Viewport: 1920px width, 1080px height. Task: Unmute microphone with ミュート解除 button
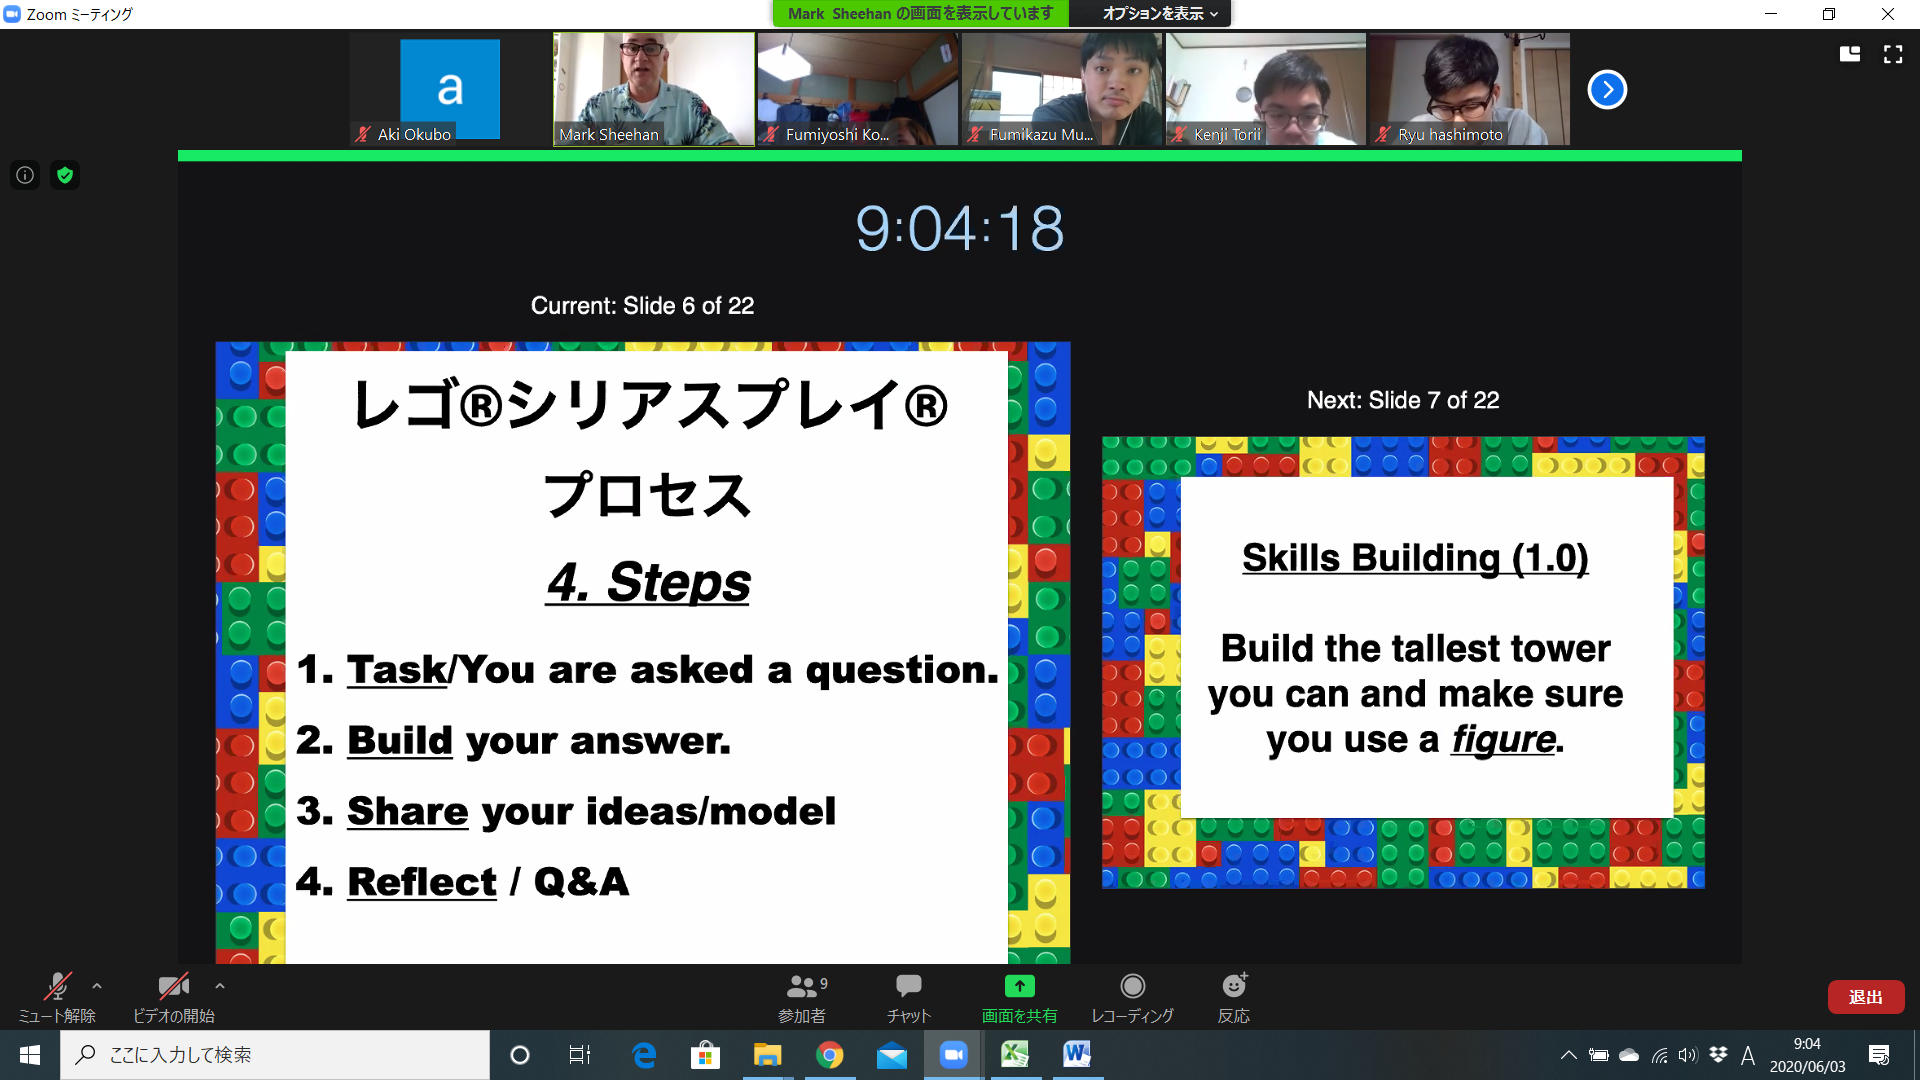57,998
